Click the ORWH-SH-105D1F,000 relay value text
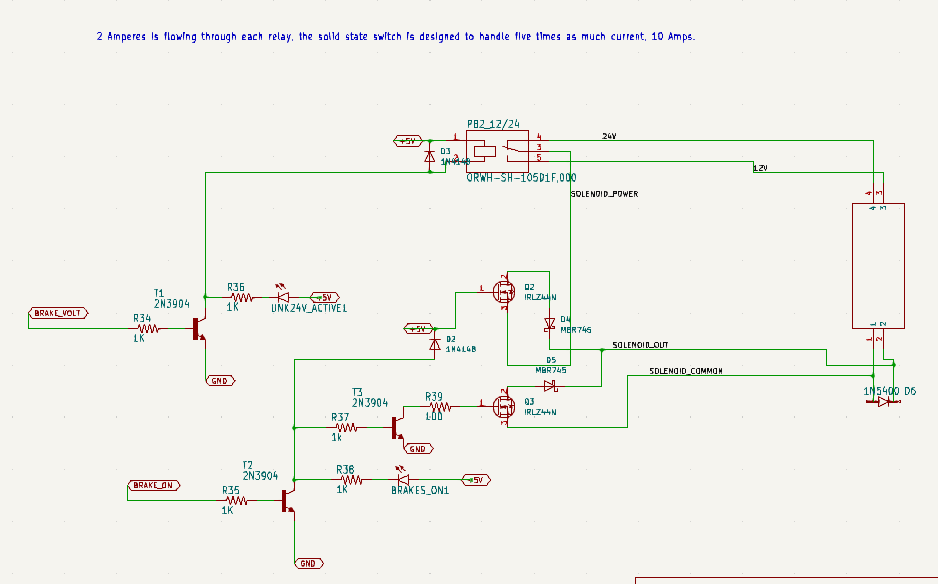This screenshot has height=584, width=938. pyautogui.click(x=522, y=178)
